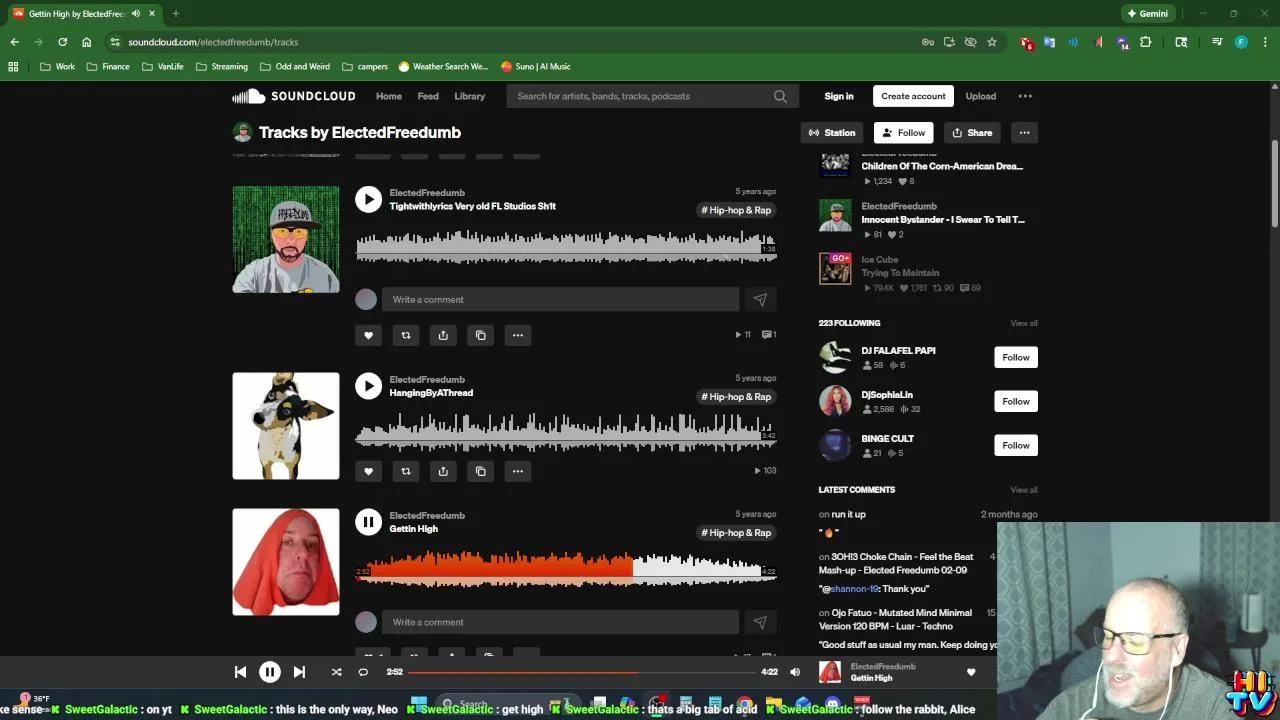The image size is (1280, 720).
Task: Copy link of Tightwithlyrics track
Action: tap(481, 335)
